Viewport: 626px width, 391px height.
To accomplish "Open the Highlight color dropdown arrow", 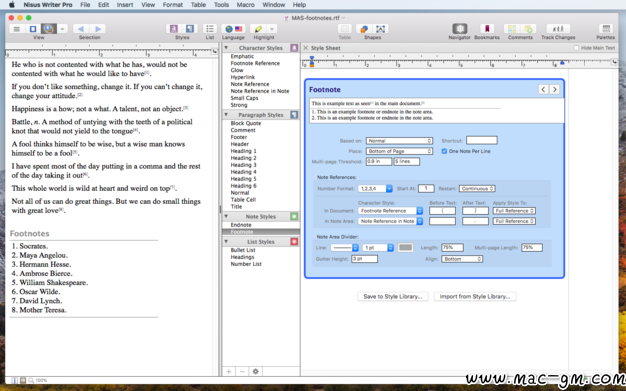I will pyautogui.click(x=272, y=29).
